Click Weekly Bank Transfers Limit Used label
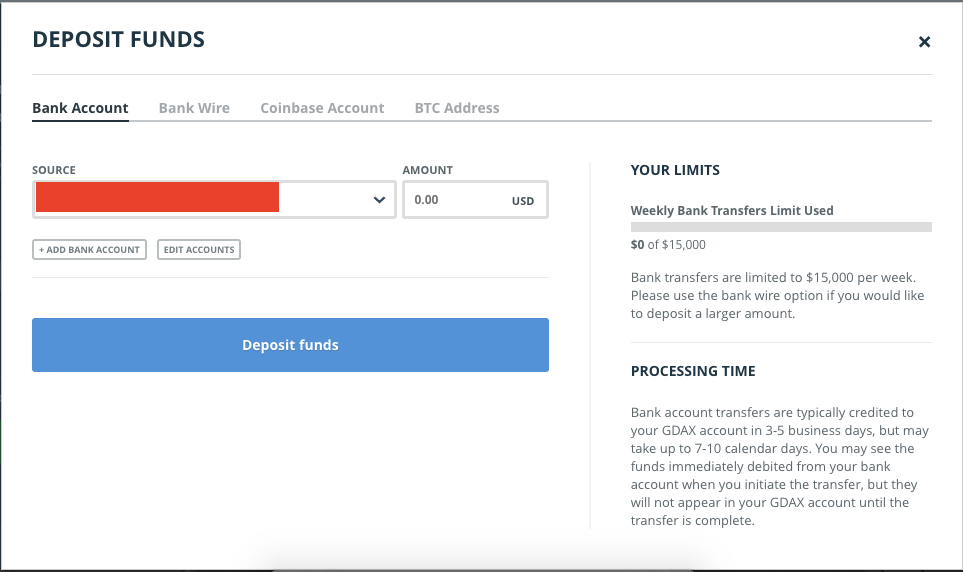This screenshot has width=963, height=572. point(732,211)
